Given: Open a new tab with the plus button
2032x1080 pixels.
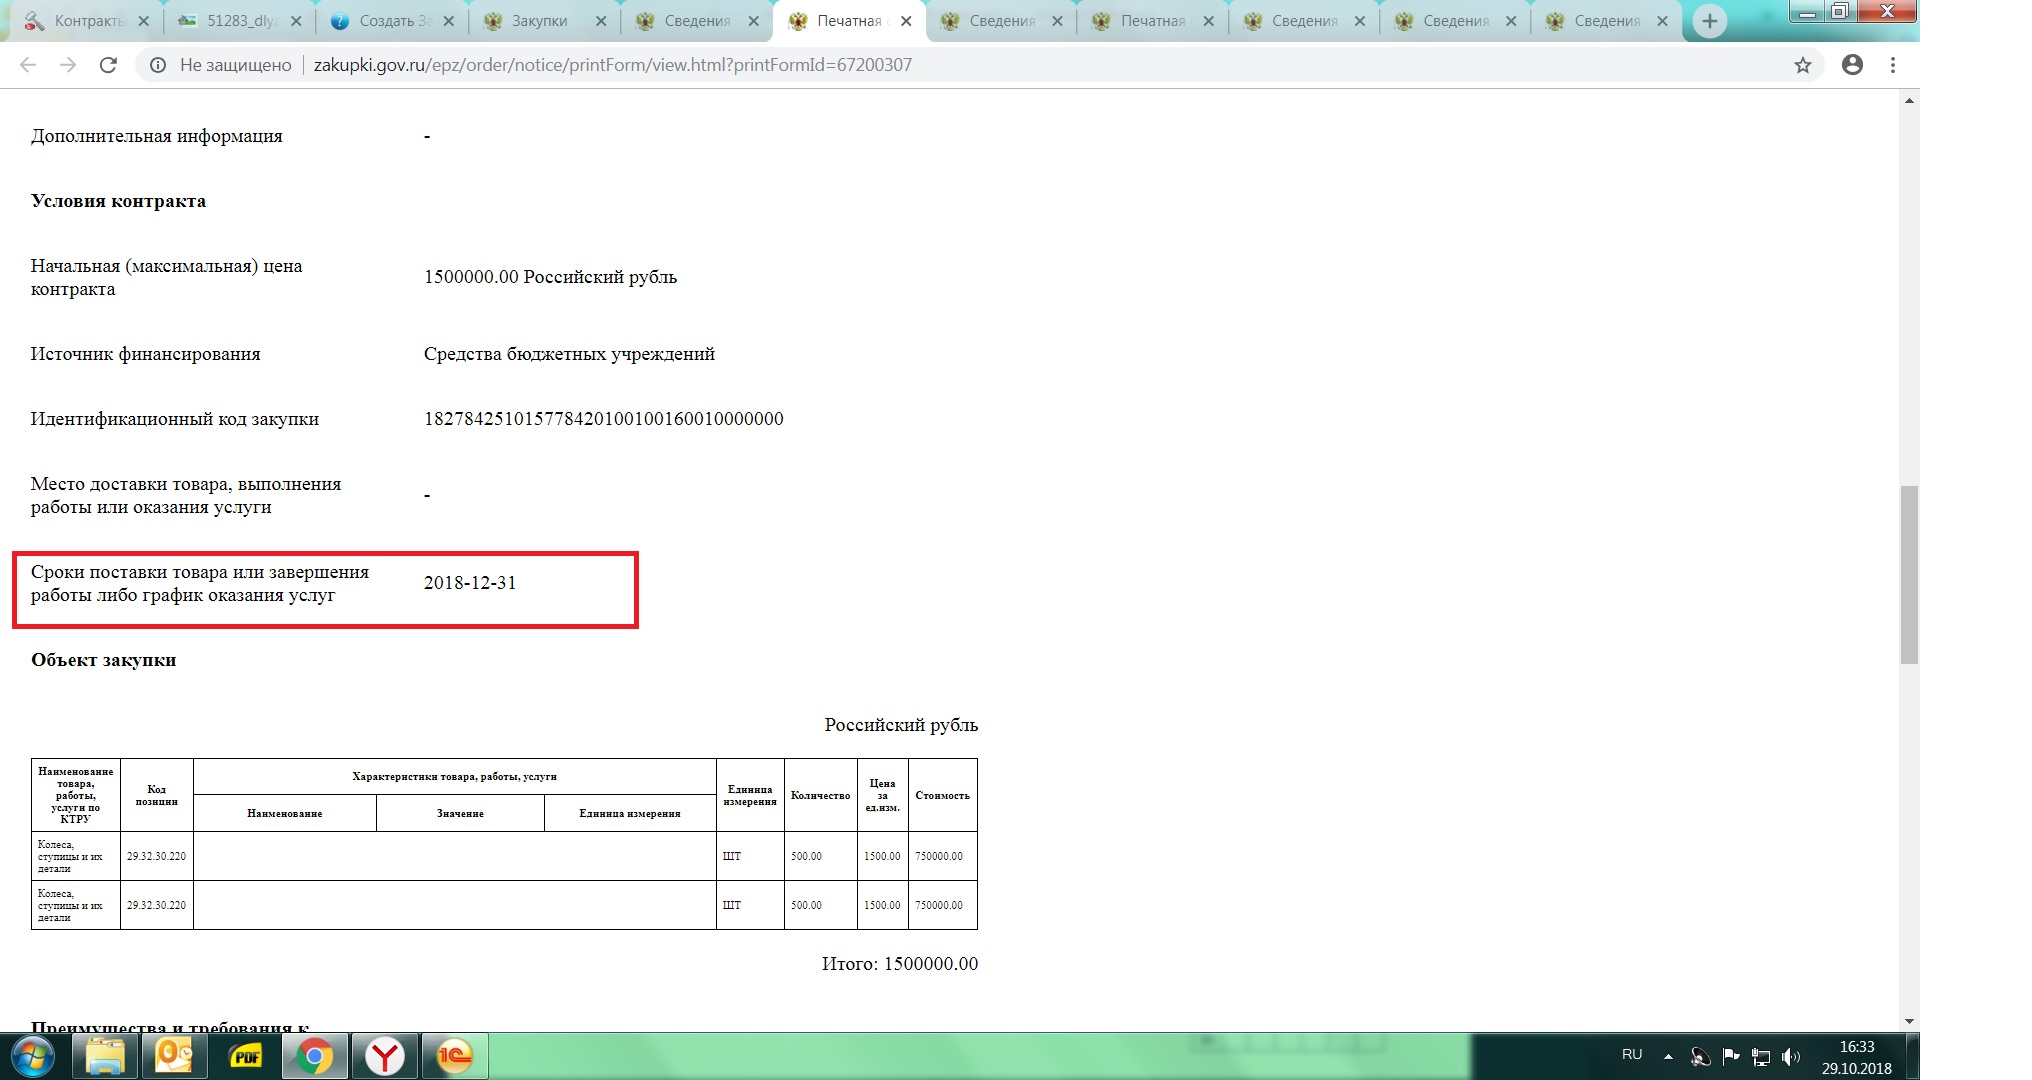Looking at the screenshot, I should click(1709, 21).
